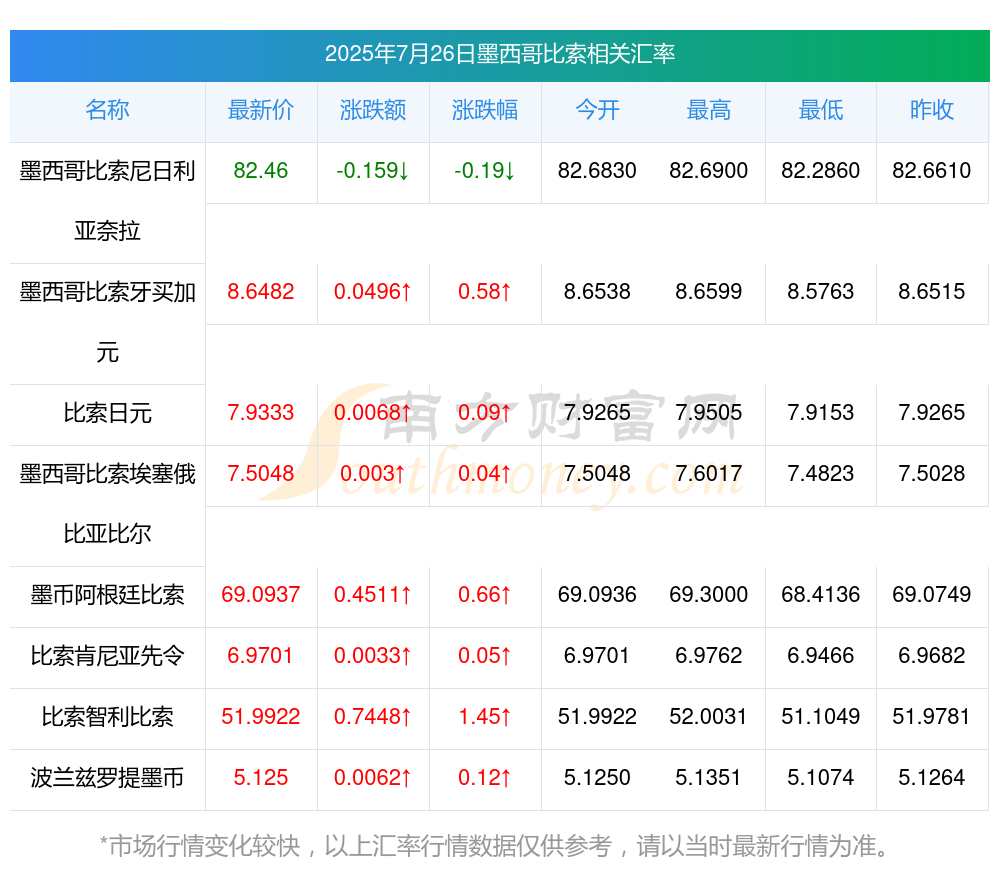Click latest price 7.9333
This screenshot has width=1000, height=877.
coord(261,413)
